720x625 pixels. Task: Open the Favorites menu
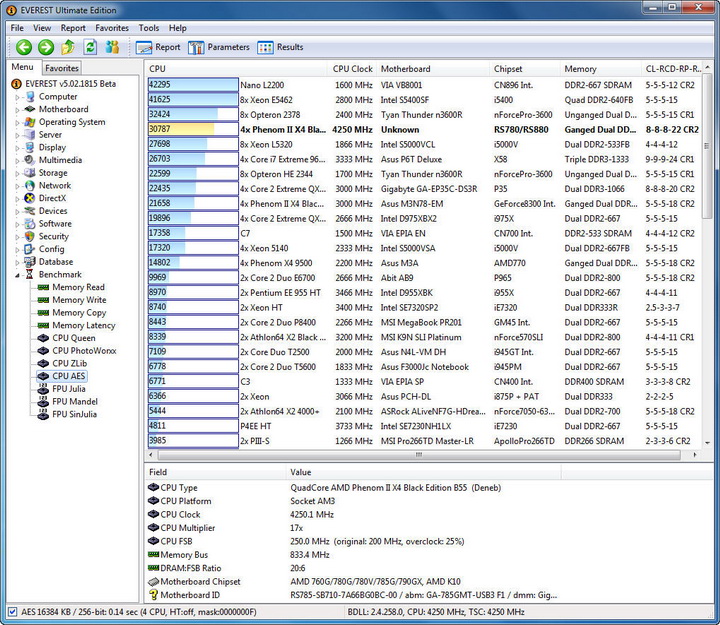click(x=112, y=28)
